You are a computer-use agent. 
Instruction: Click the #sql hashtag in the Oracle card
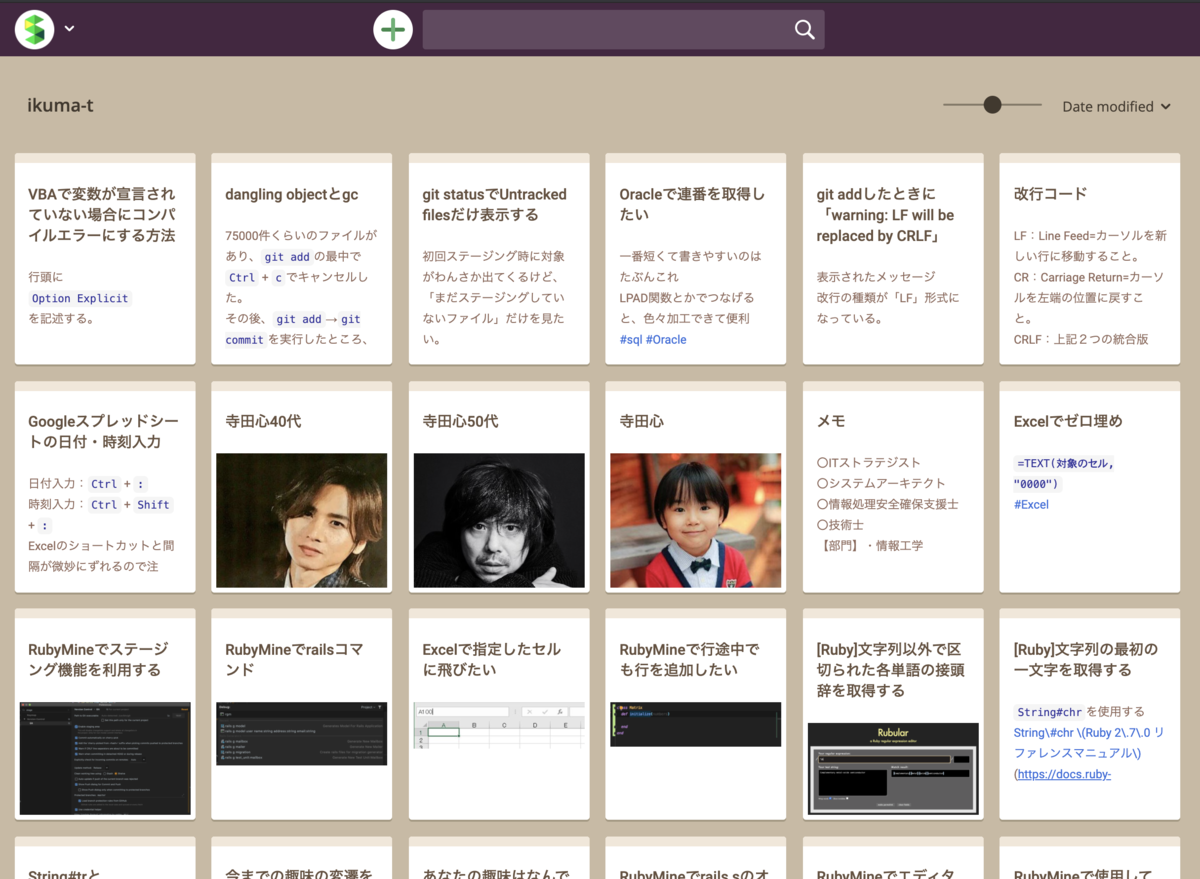click(x=630, y=340)
